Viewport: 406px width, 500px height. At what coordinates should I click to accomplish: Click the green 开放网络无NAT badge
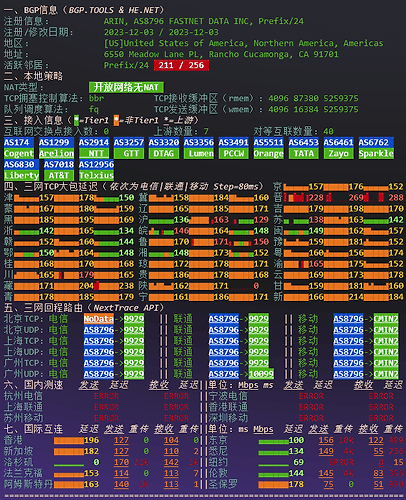(x=126, y=87)
